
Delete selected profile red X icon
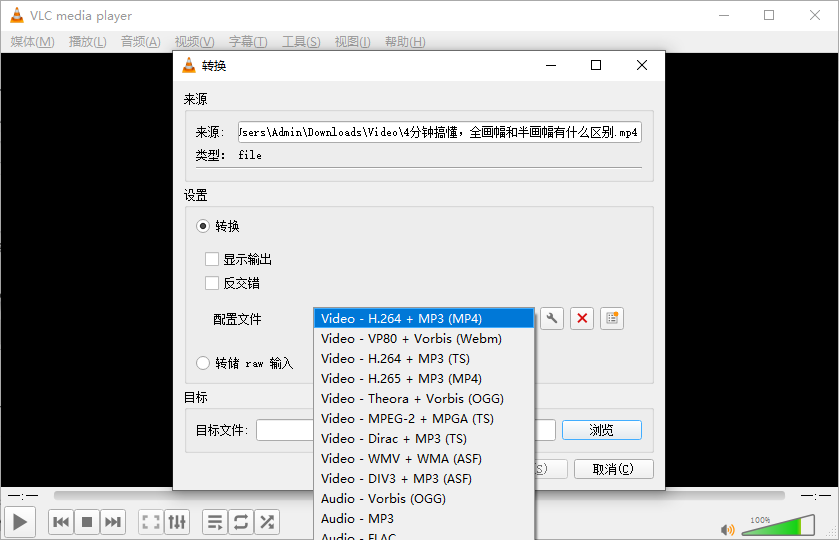point(582,318)
